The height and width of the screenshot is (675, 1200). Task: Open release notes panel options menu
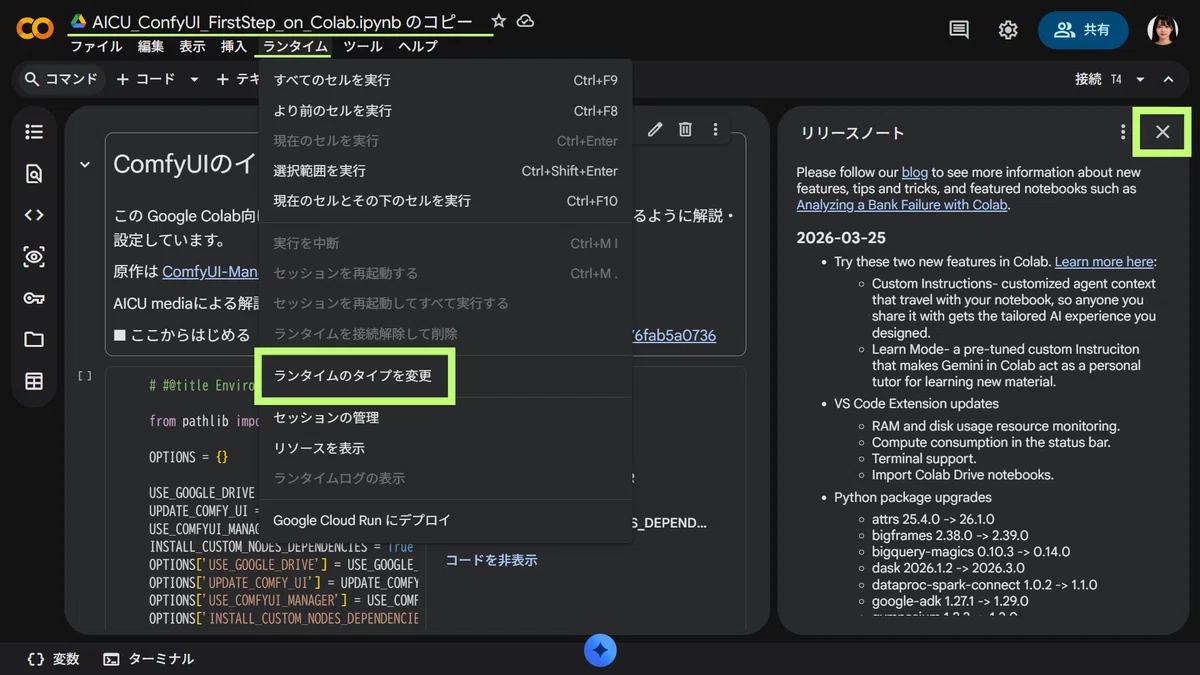pyautogui.click(x=1123, y=132)
